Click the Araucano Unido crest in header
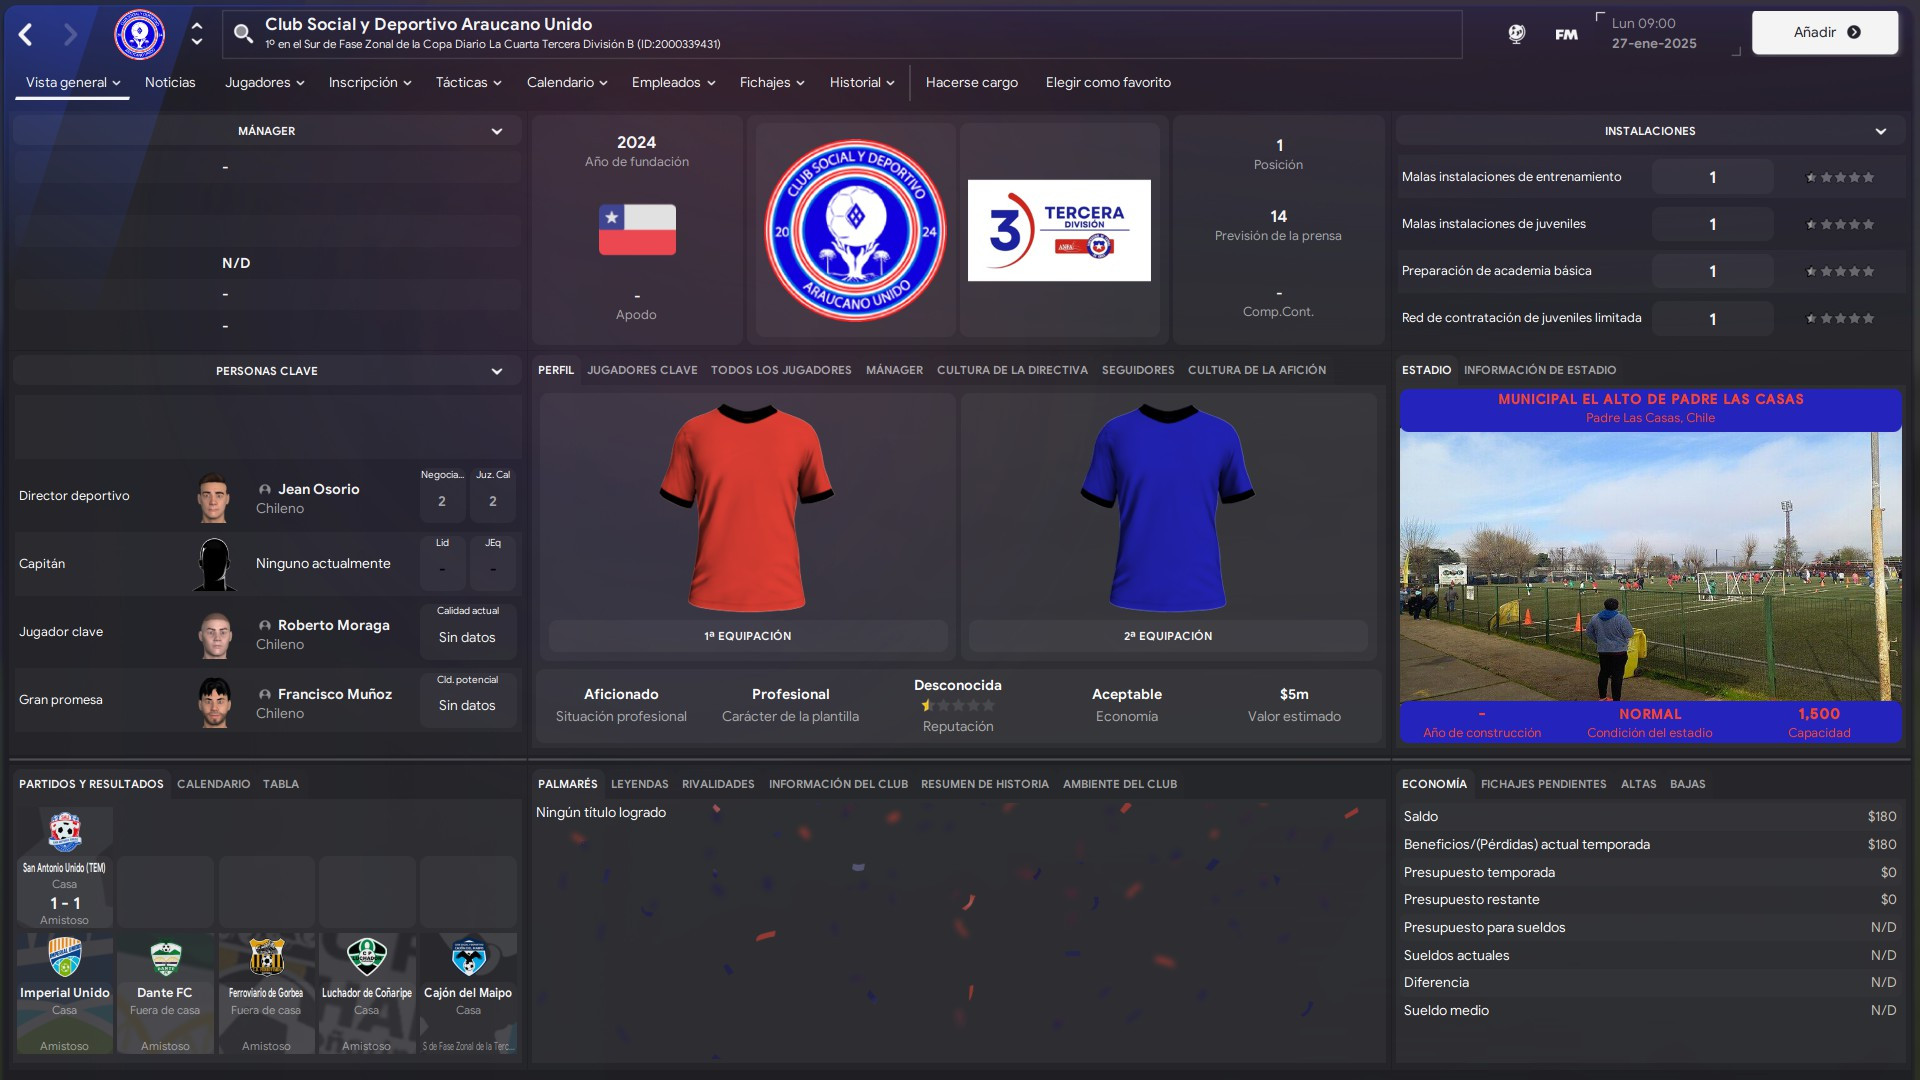The image size is (1920, 1080). [140, 35]
